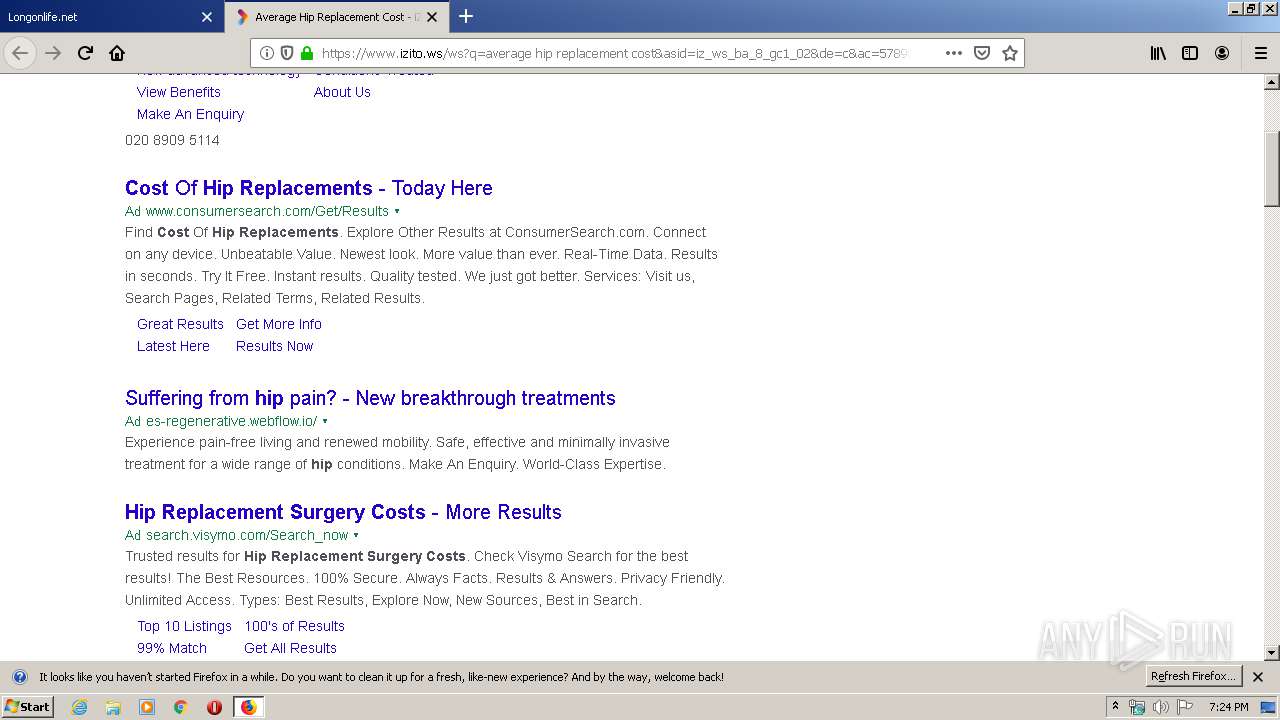Open the Firefox home page
1280x720 pixels.
click(117, 53)
